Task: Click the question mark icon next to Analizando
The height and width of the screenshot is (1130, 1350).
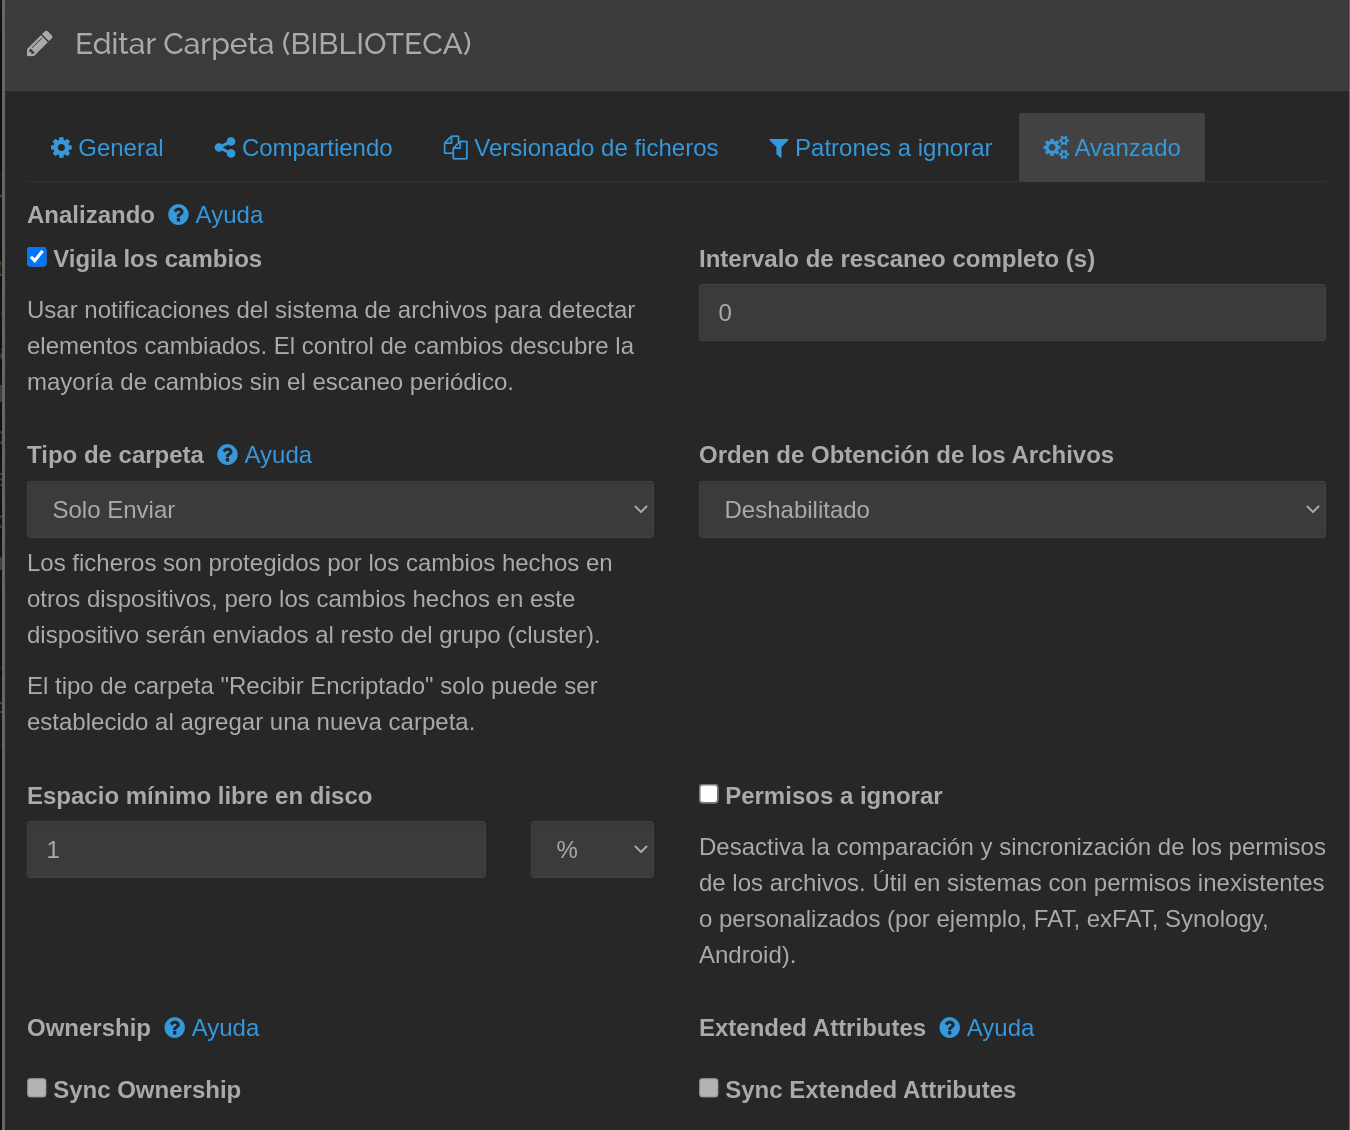Action: (x=178, y=215)
